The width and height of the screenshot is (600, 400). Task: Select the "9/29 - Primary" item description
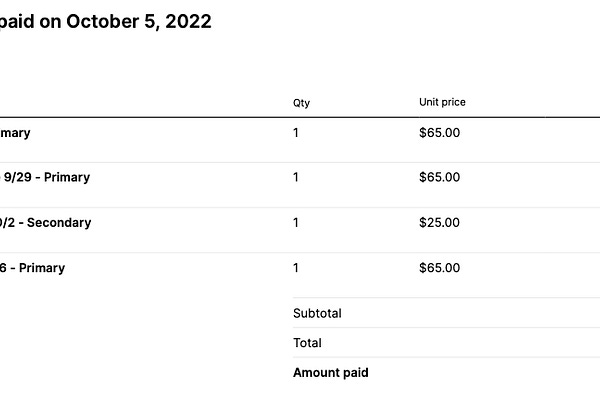click(x=47, y=177)
